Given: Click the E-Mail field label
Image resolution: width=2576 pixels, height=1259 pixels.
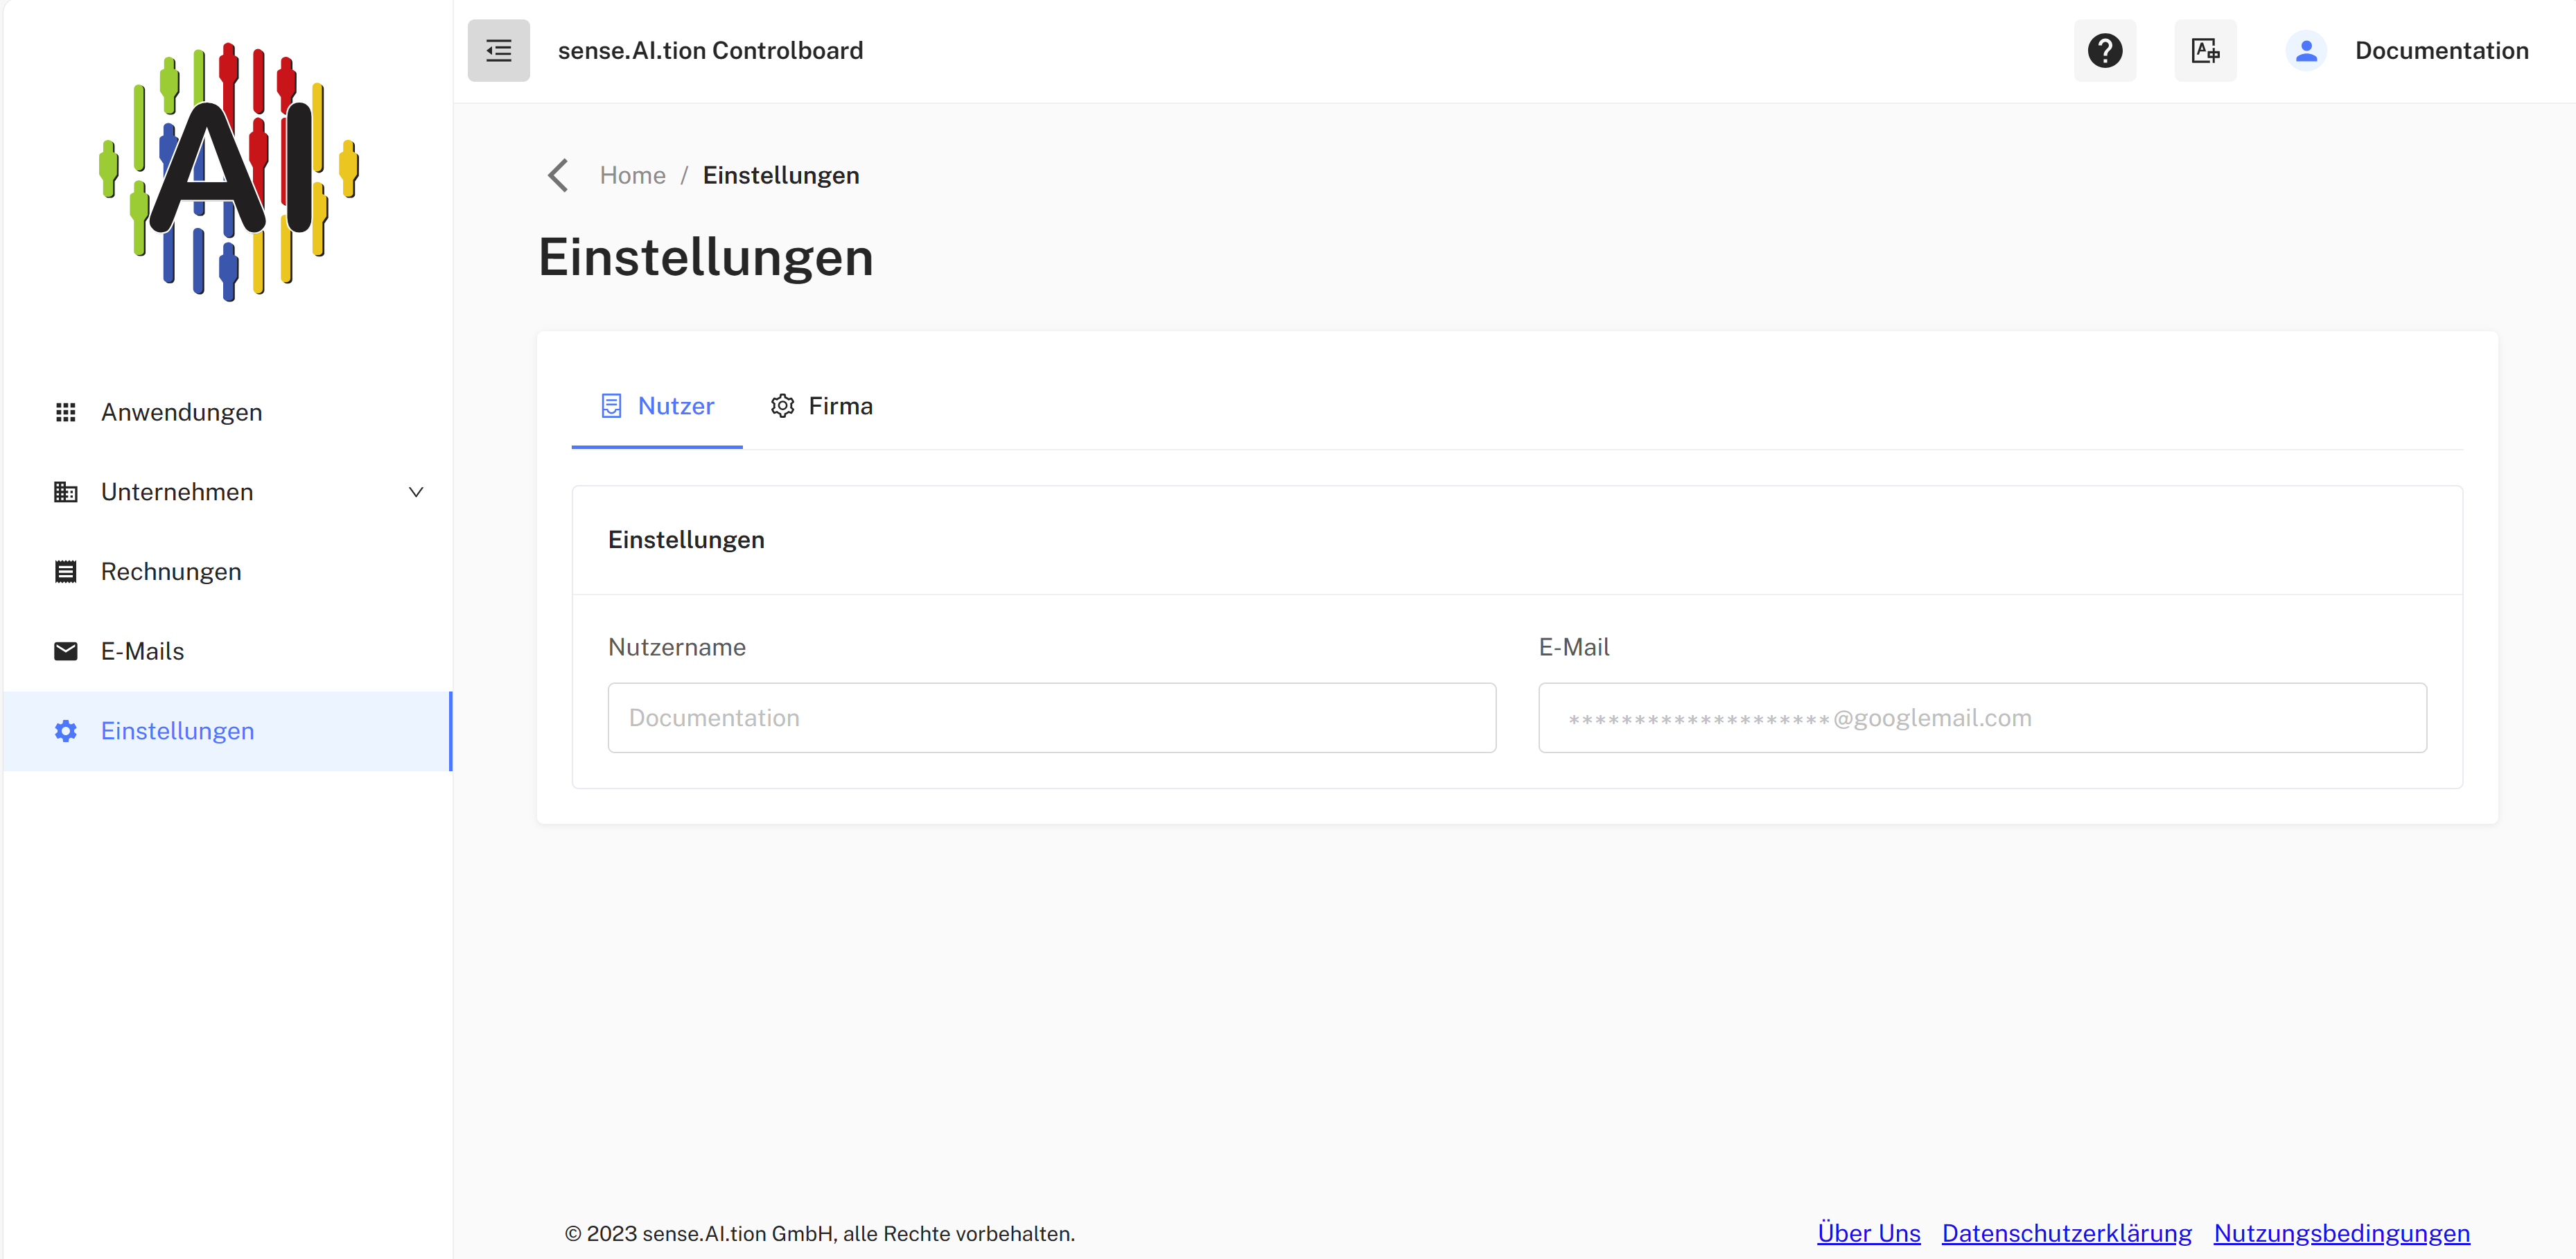Looking at the screenshot, I should 1573,647.
